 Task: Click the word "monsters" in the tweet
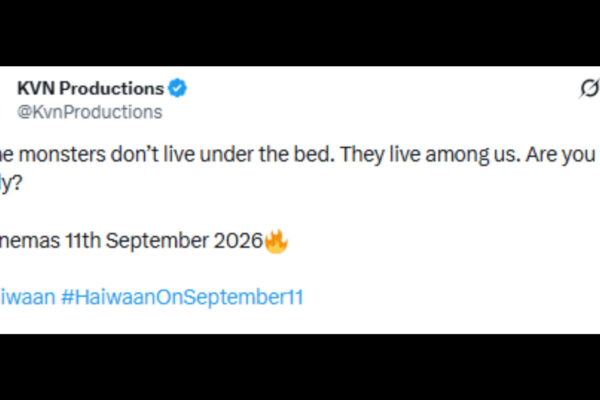62,155
